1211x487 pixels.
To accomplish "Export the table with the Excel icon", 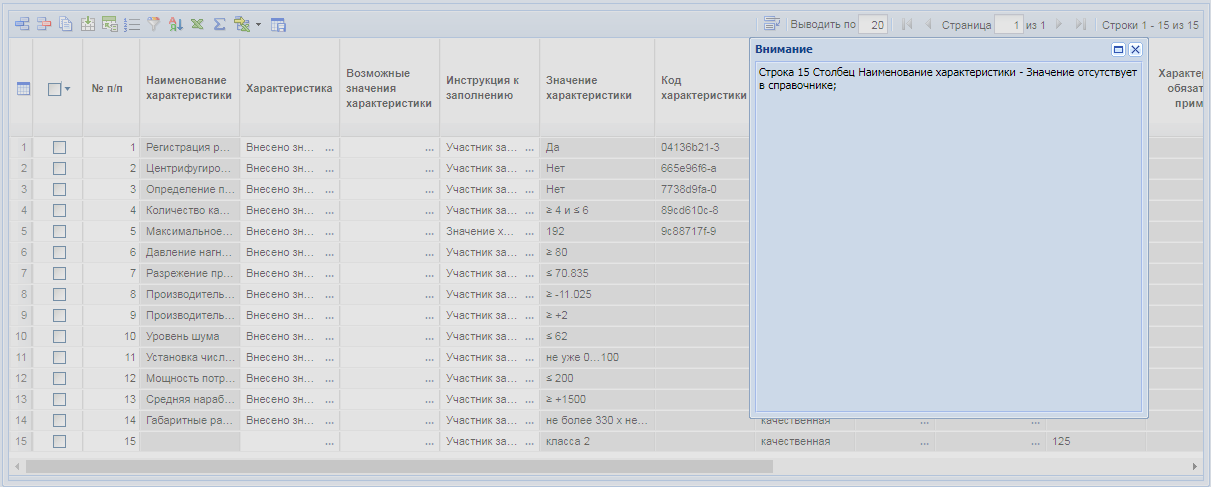I will (197, 24).
